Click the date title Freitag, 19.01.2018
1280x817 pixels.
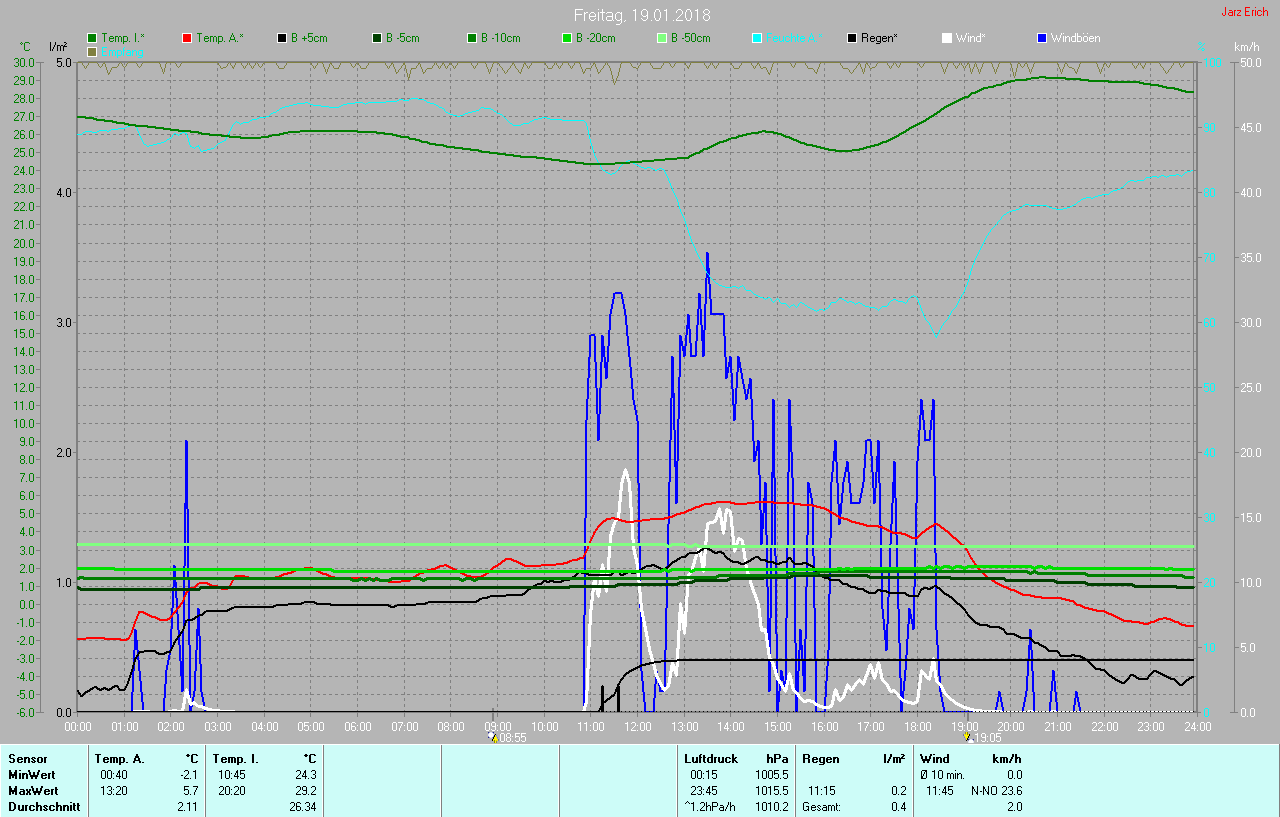point(642,15)
